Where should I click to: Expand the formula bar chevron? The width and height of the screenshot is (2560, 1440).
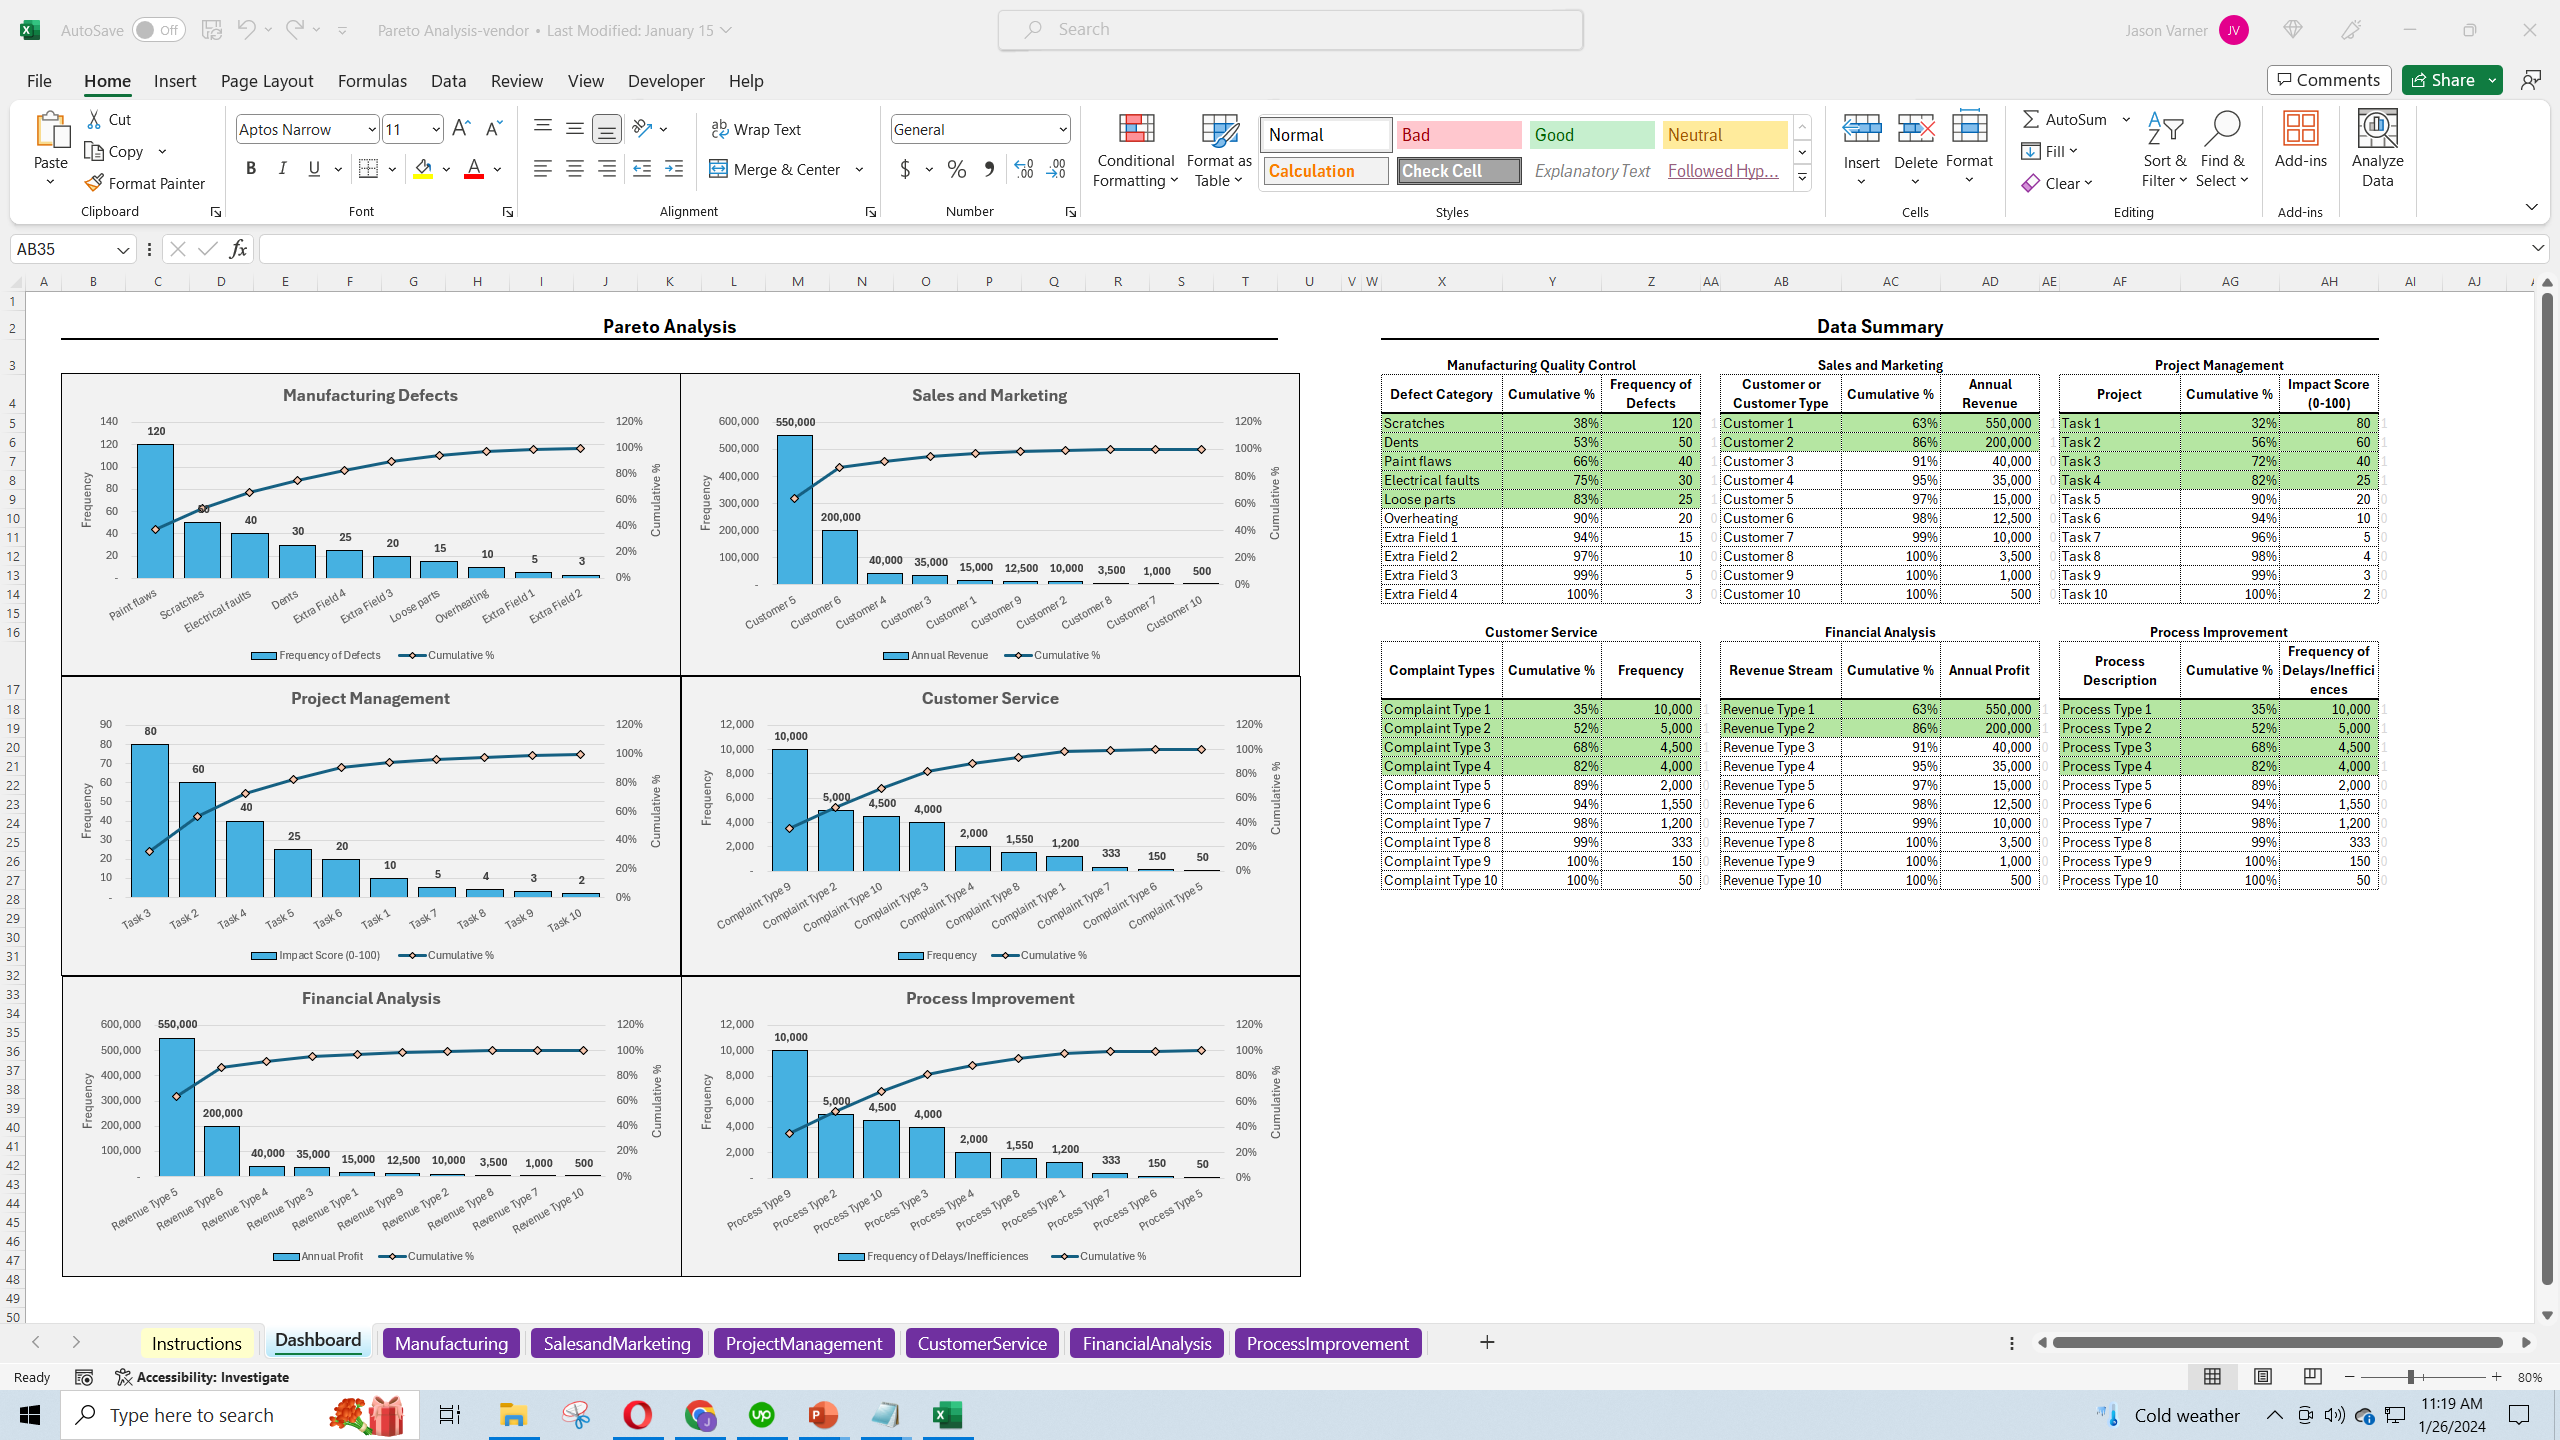pos(2537,248)
